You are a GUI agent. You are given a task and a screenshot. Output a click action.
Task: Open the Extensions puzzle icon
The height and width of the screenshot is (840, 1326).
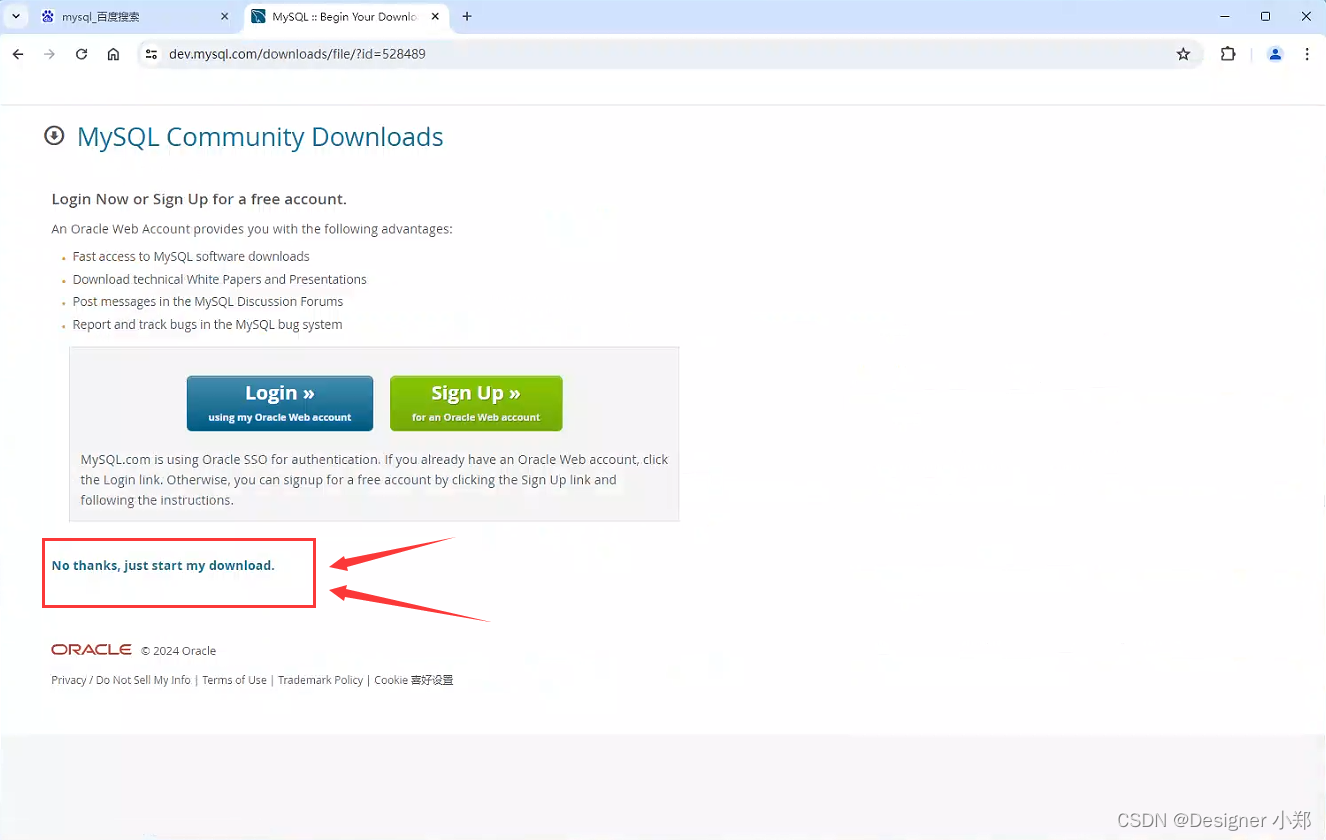1228,54
